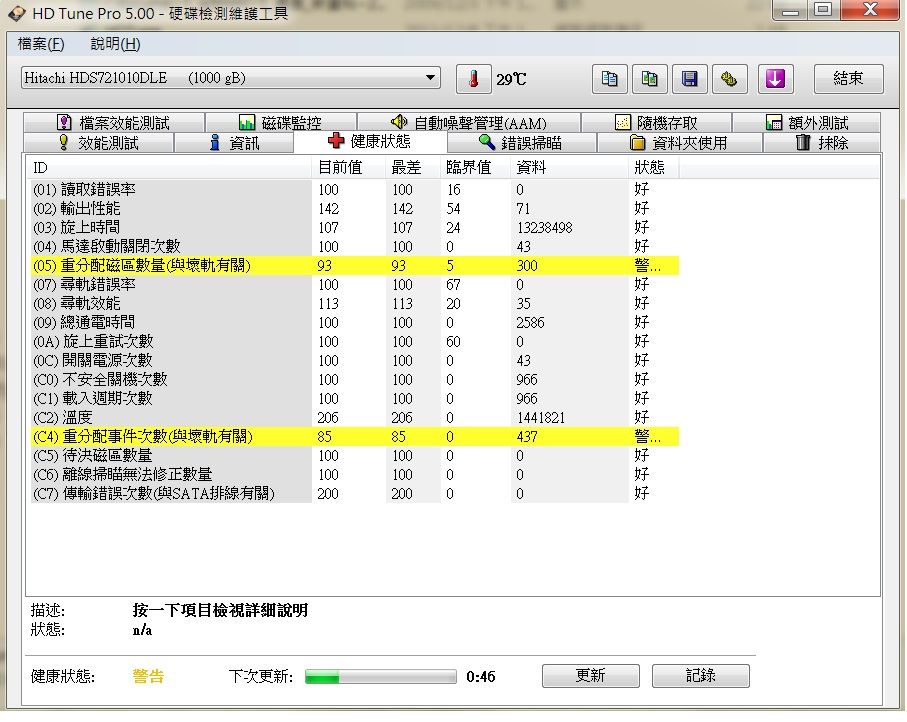The width and height of the screenshot is (907, 722).
Task: Click the yellow 警告 health status text
Action: (148, 676)
